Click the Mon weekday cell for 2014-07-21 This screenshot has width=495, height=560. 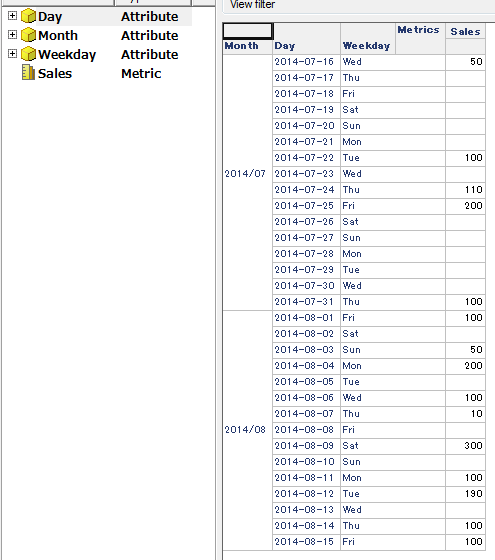point(393,142)
